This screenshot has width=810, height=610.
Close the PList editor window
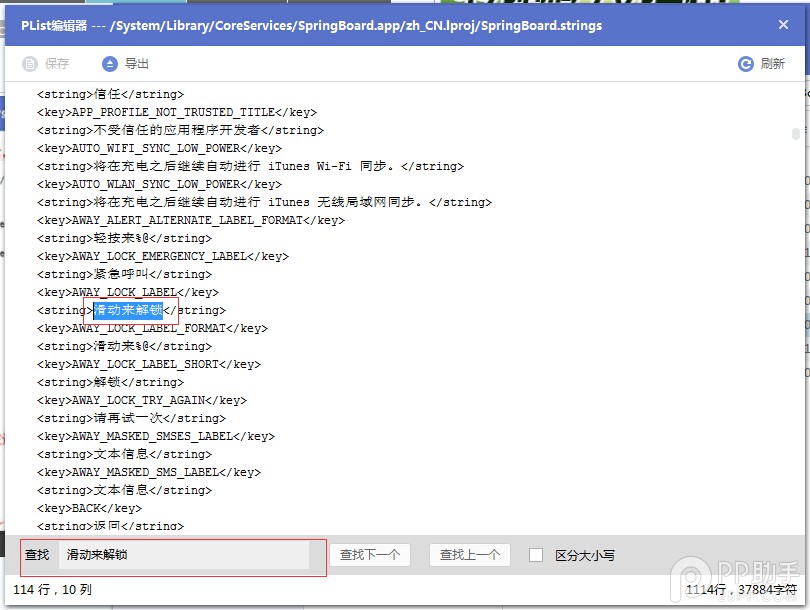coord(783,25)
